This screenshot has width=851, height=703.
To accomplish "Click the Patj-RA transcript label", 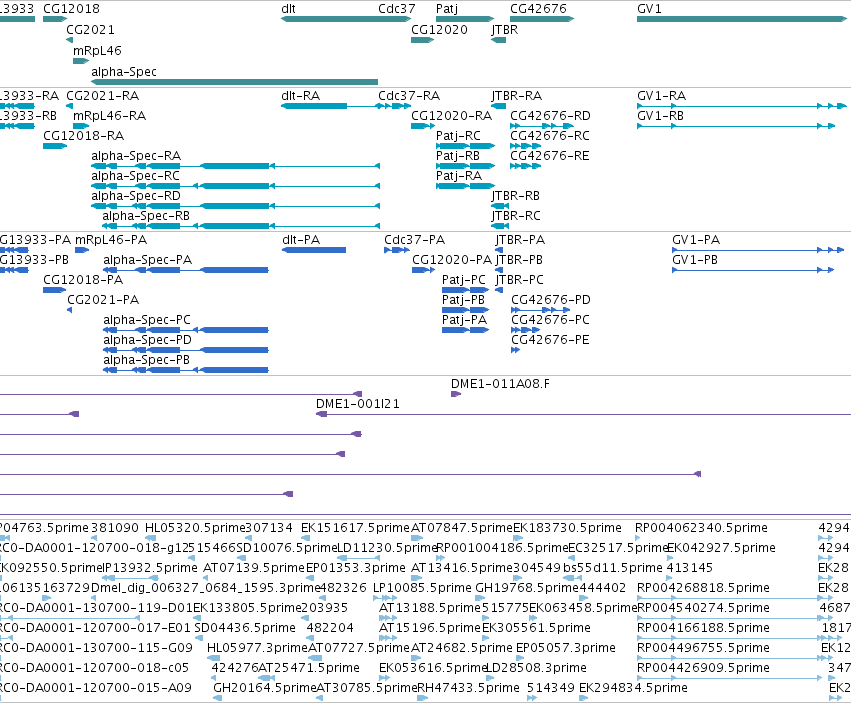I will [459, 176].
